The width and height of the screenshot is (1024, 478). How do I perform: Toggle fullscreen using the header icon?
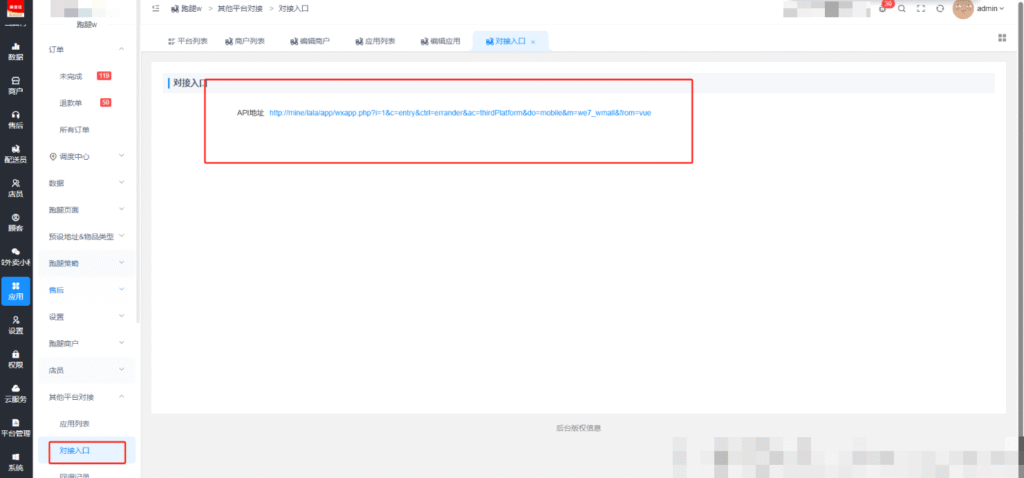[x=921, y=9]
